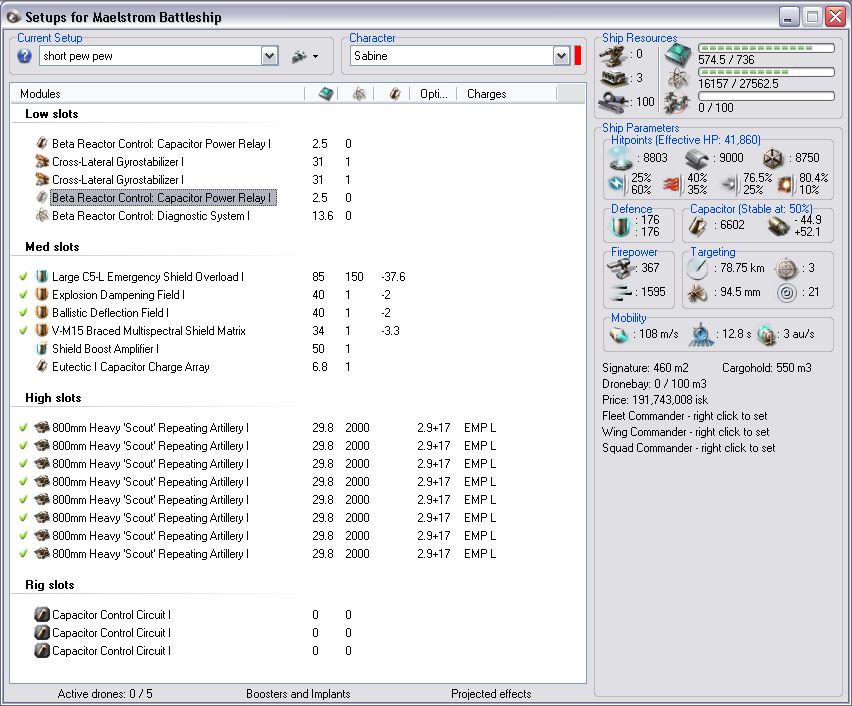Toggle the last 800mm Artillery checkmark
This screenshot has height=706, width=852.
coord(23,553)
